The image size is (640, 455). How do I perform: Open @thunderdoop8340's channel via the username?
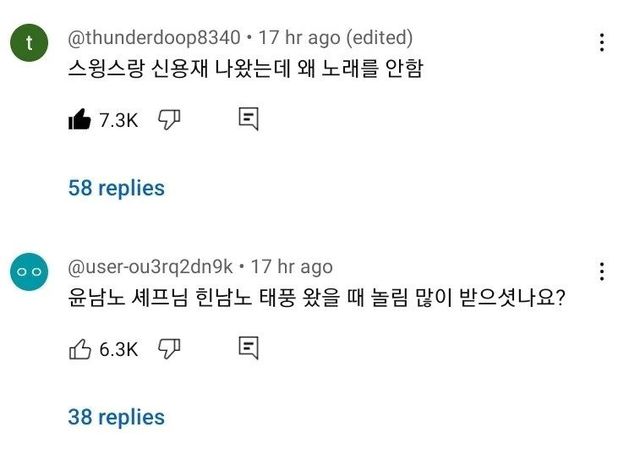[x=154, y=38]
